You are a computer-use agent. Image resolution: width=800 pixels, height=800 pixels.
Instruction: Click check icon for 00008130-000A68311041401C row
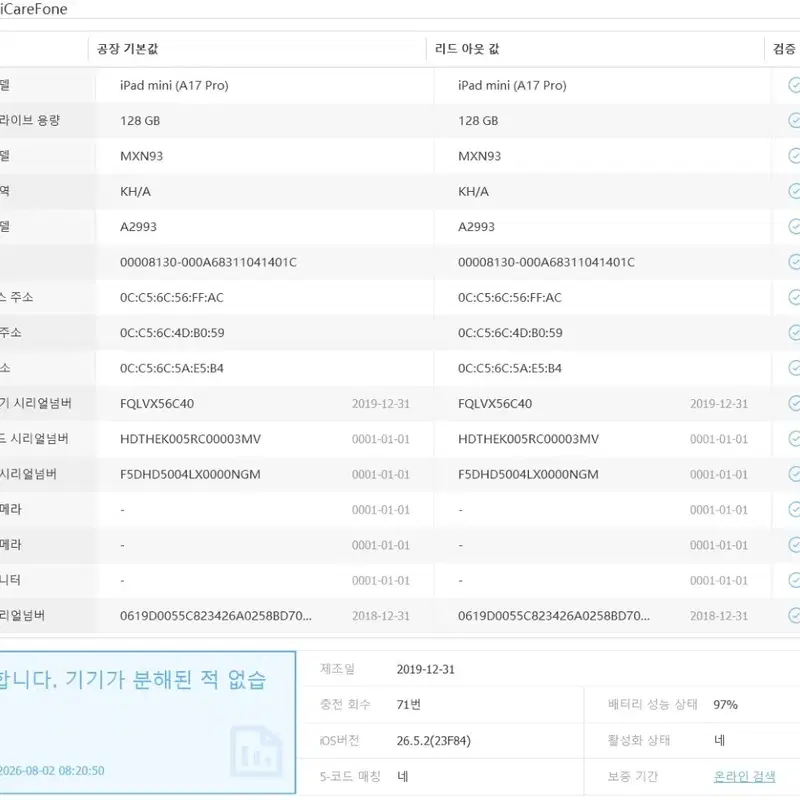point(794,262)
